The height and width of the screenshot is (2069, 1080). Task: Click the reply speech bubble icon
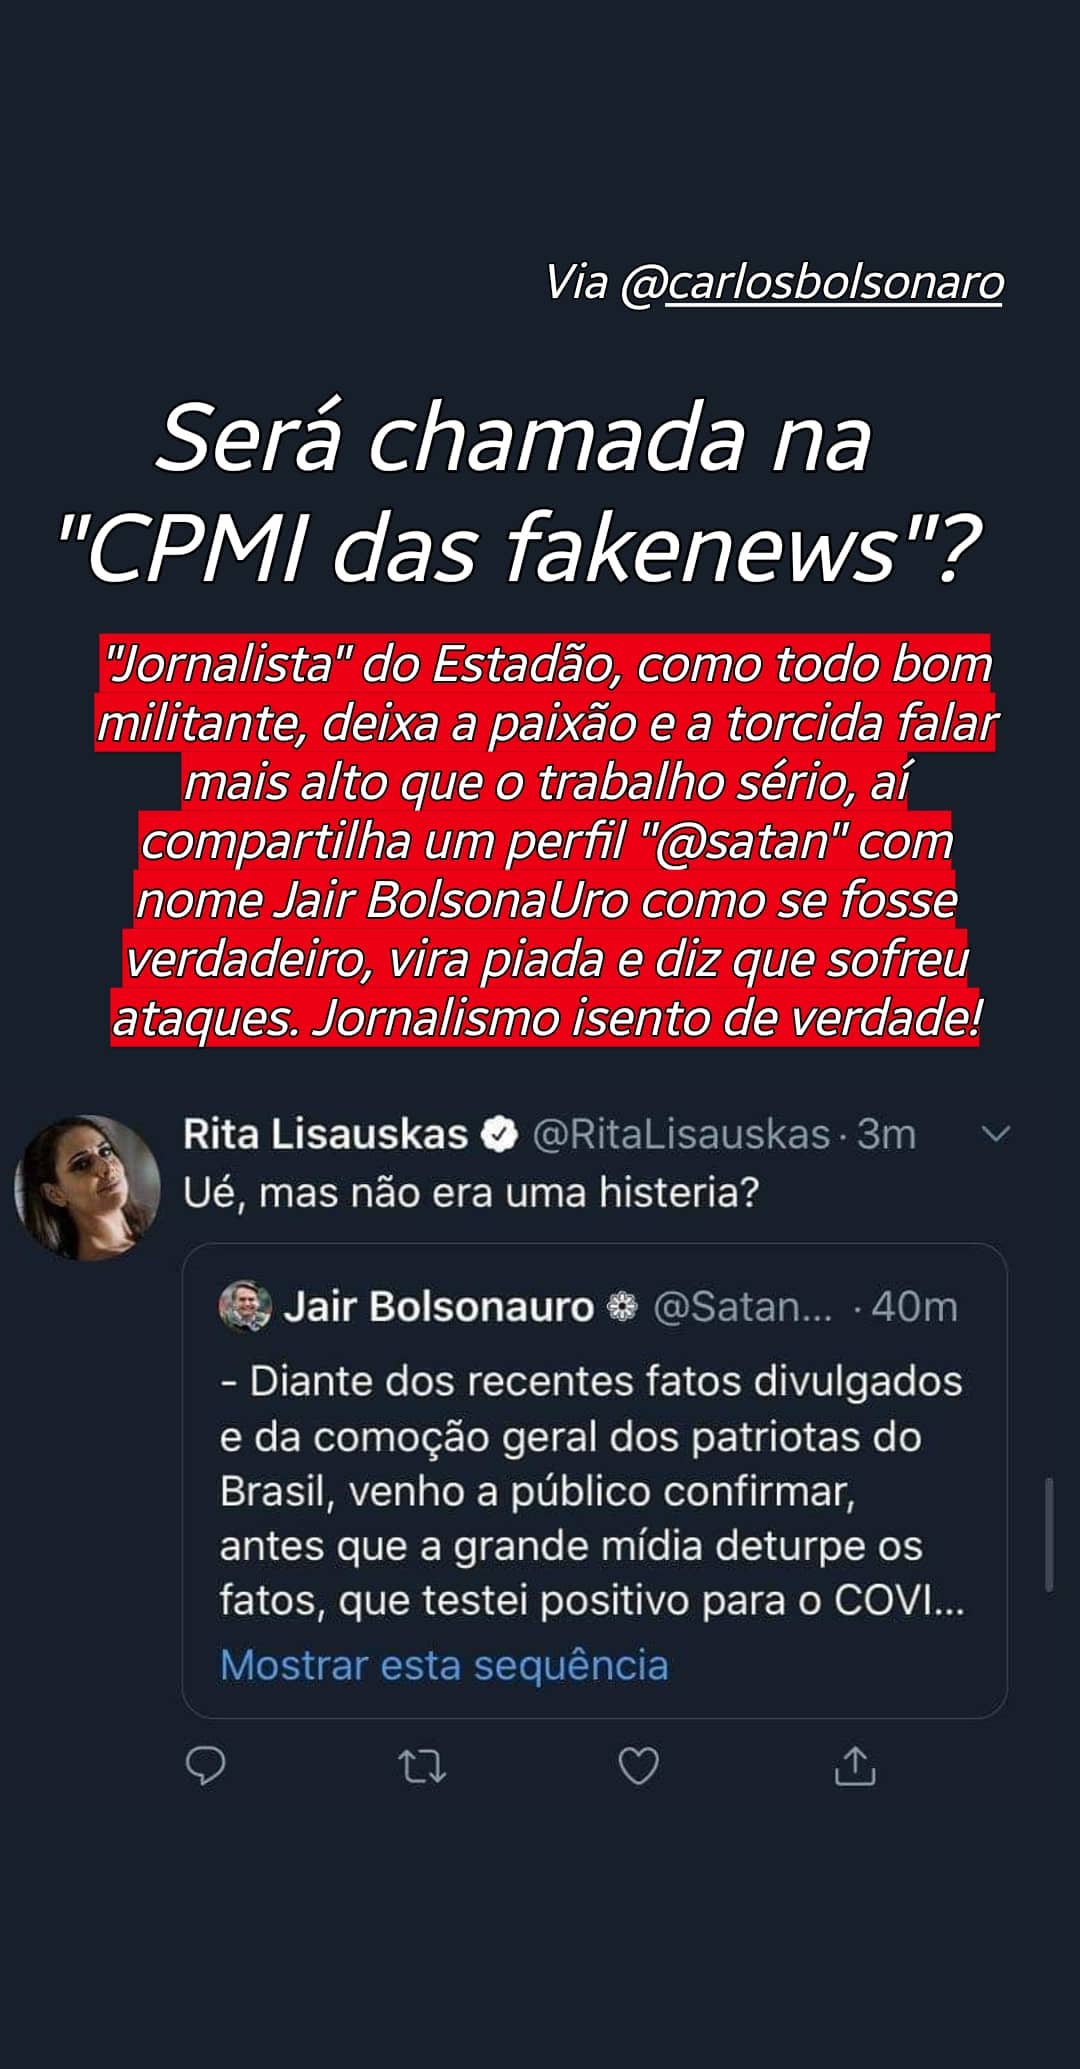(x=206, y=1766)
